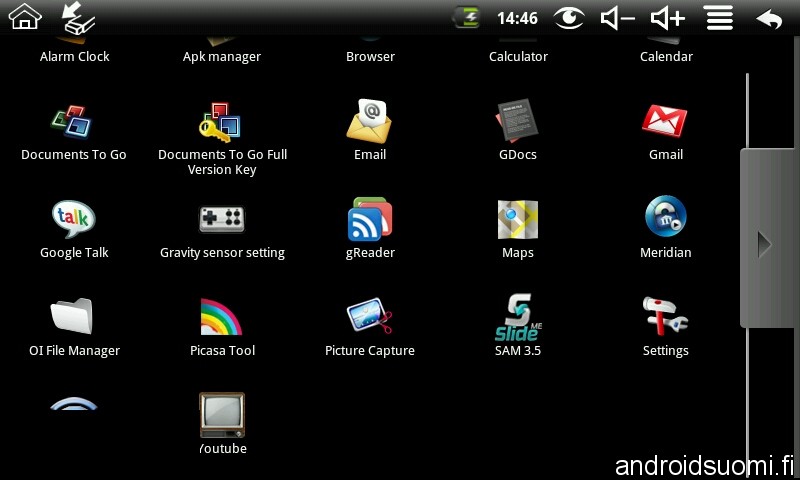The width and height of the screenshot is (800, 480).
Task: Launch Documents To Go Full Version Key
Action: point(220,122)
